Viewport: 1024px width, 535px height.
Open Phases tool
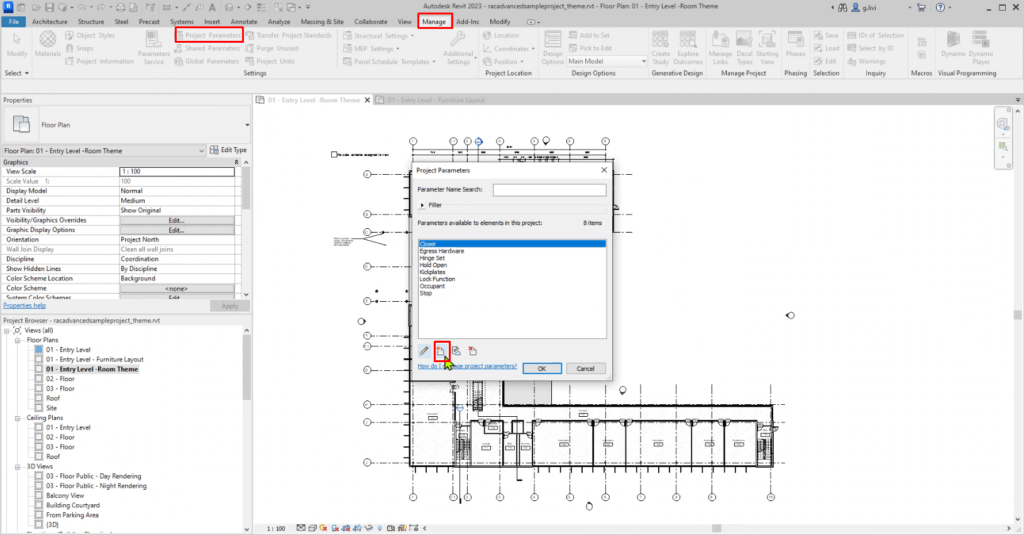[x=795, y=43]
